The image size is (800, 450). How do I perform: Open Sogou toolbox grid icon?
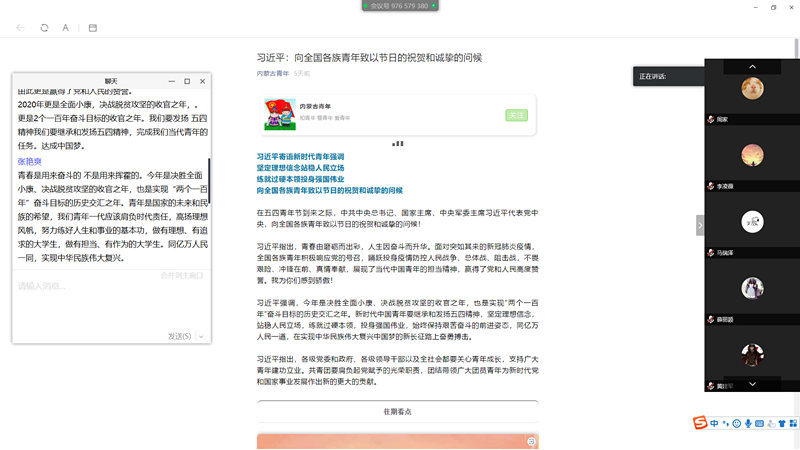tap(793, 423)
